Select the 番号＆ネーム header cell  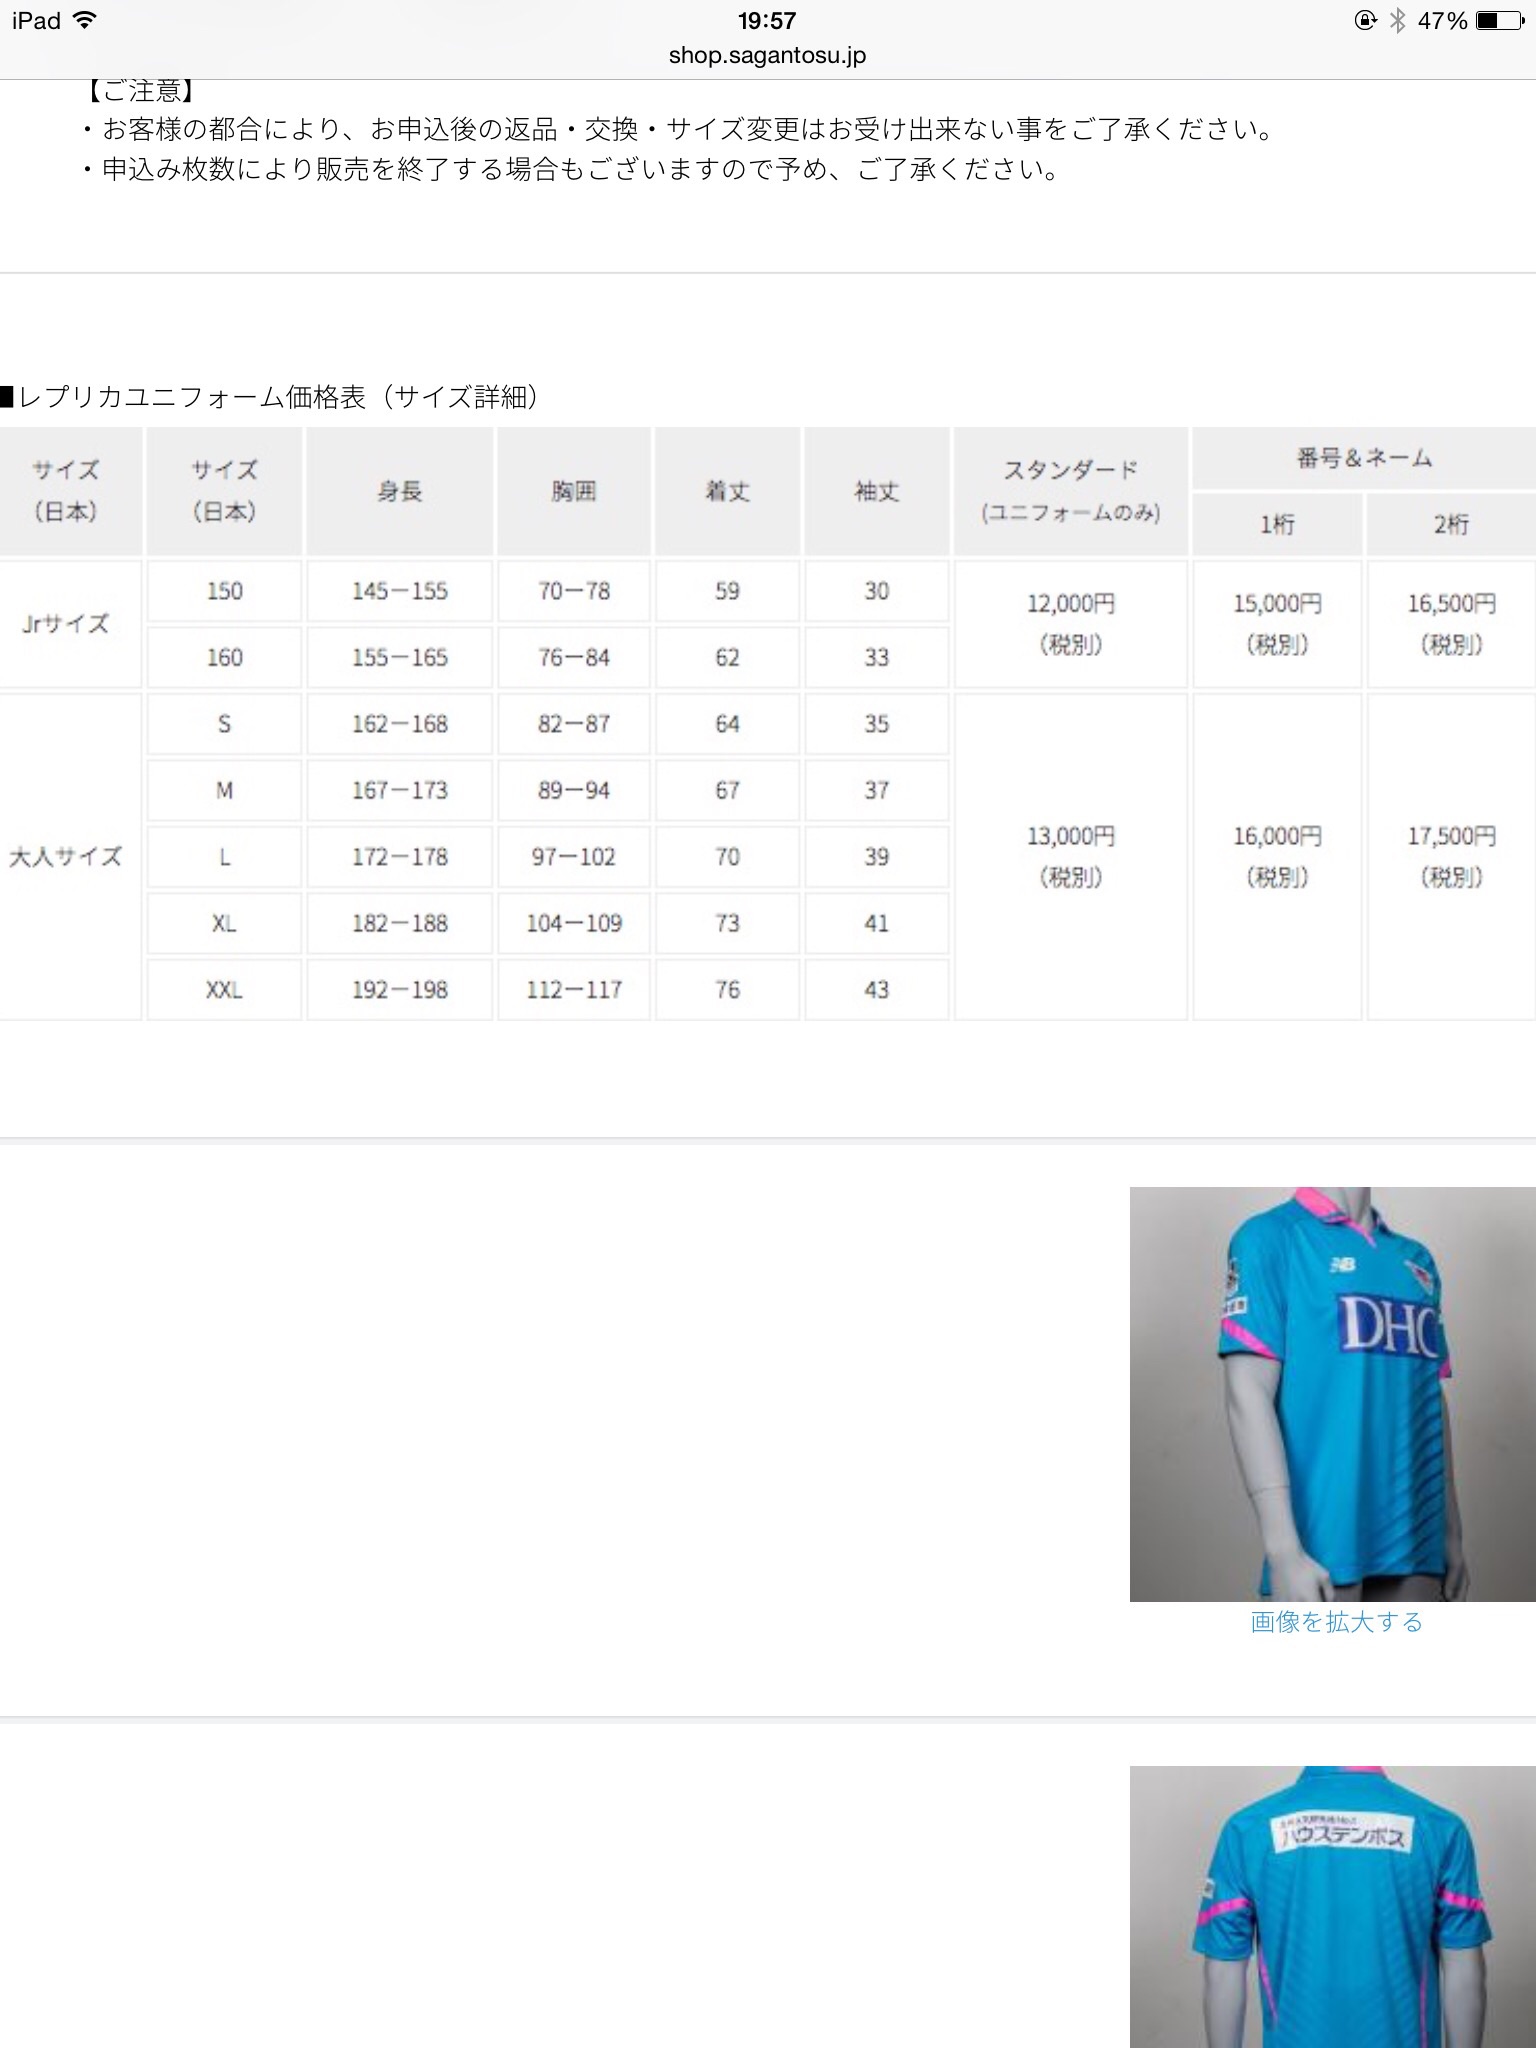click(1364, 459)
